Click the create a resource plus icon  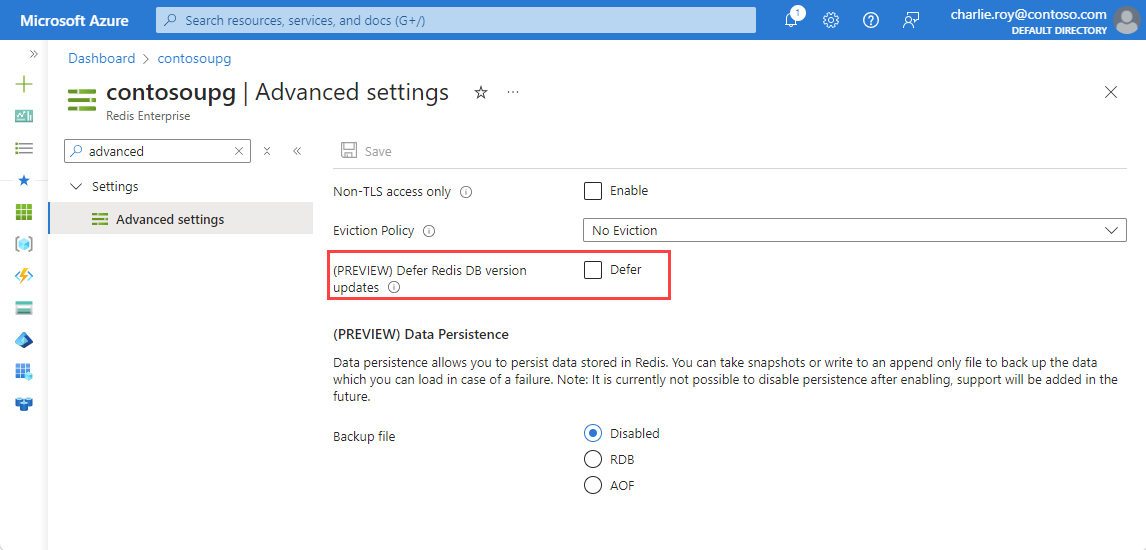pyautogui.click(x=24, y=85)
